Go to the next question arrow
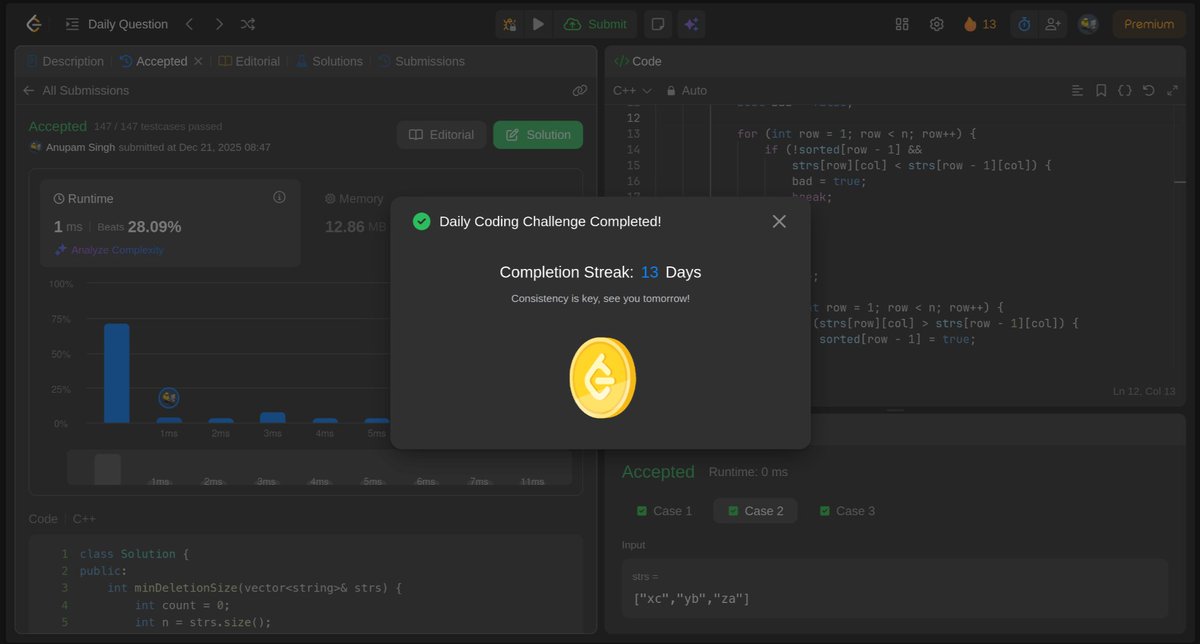The image size is (1200, 644). tap(219, 24)
